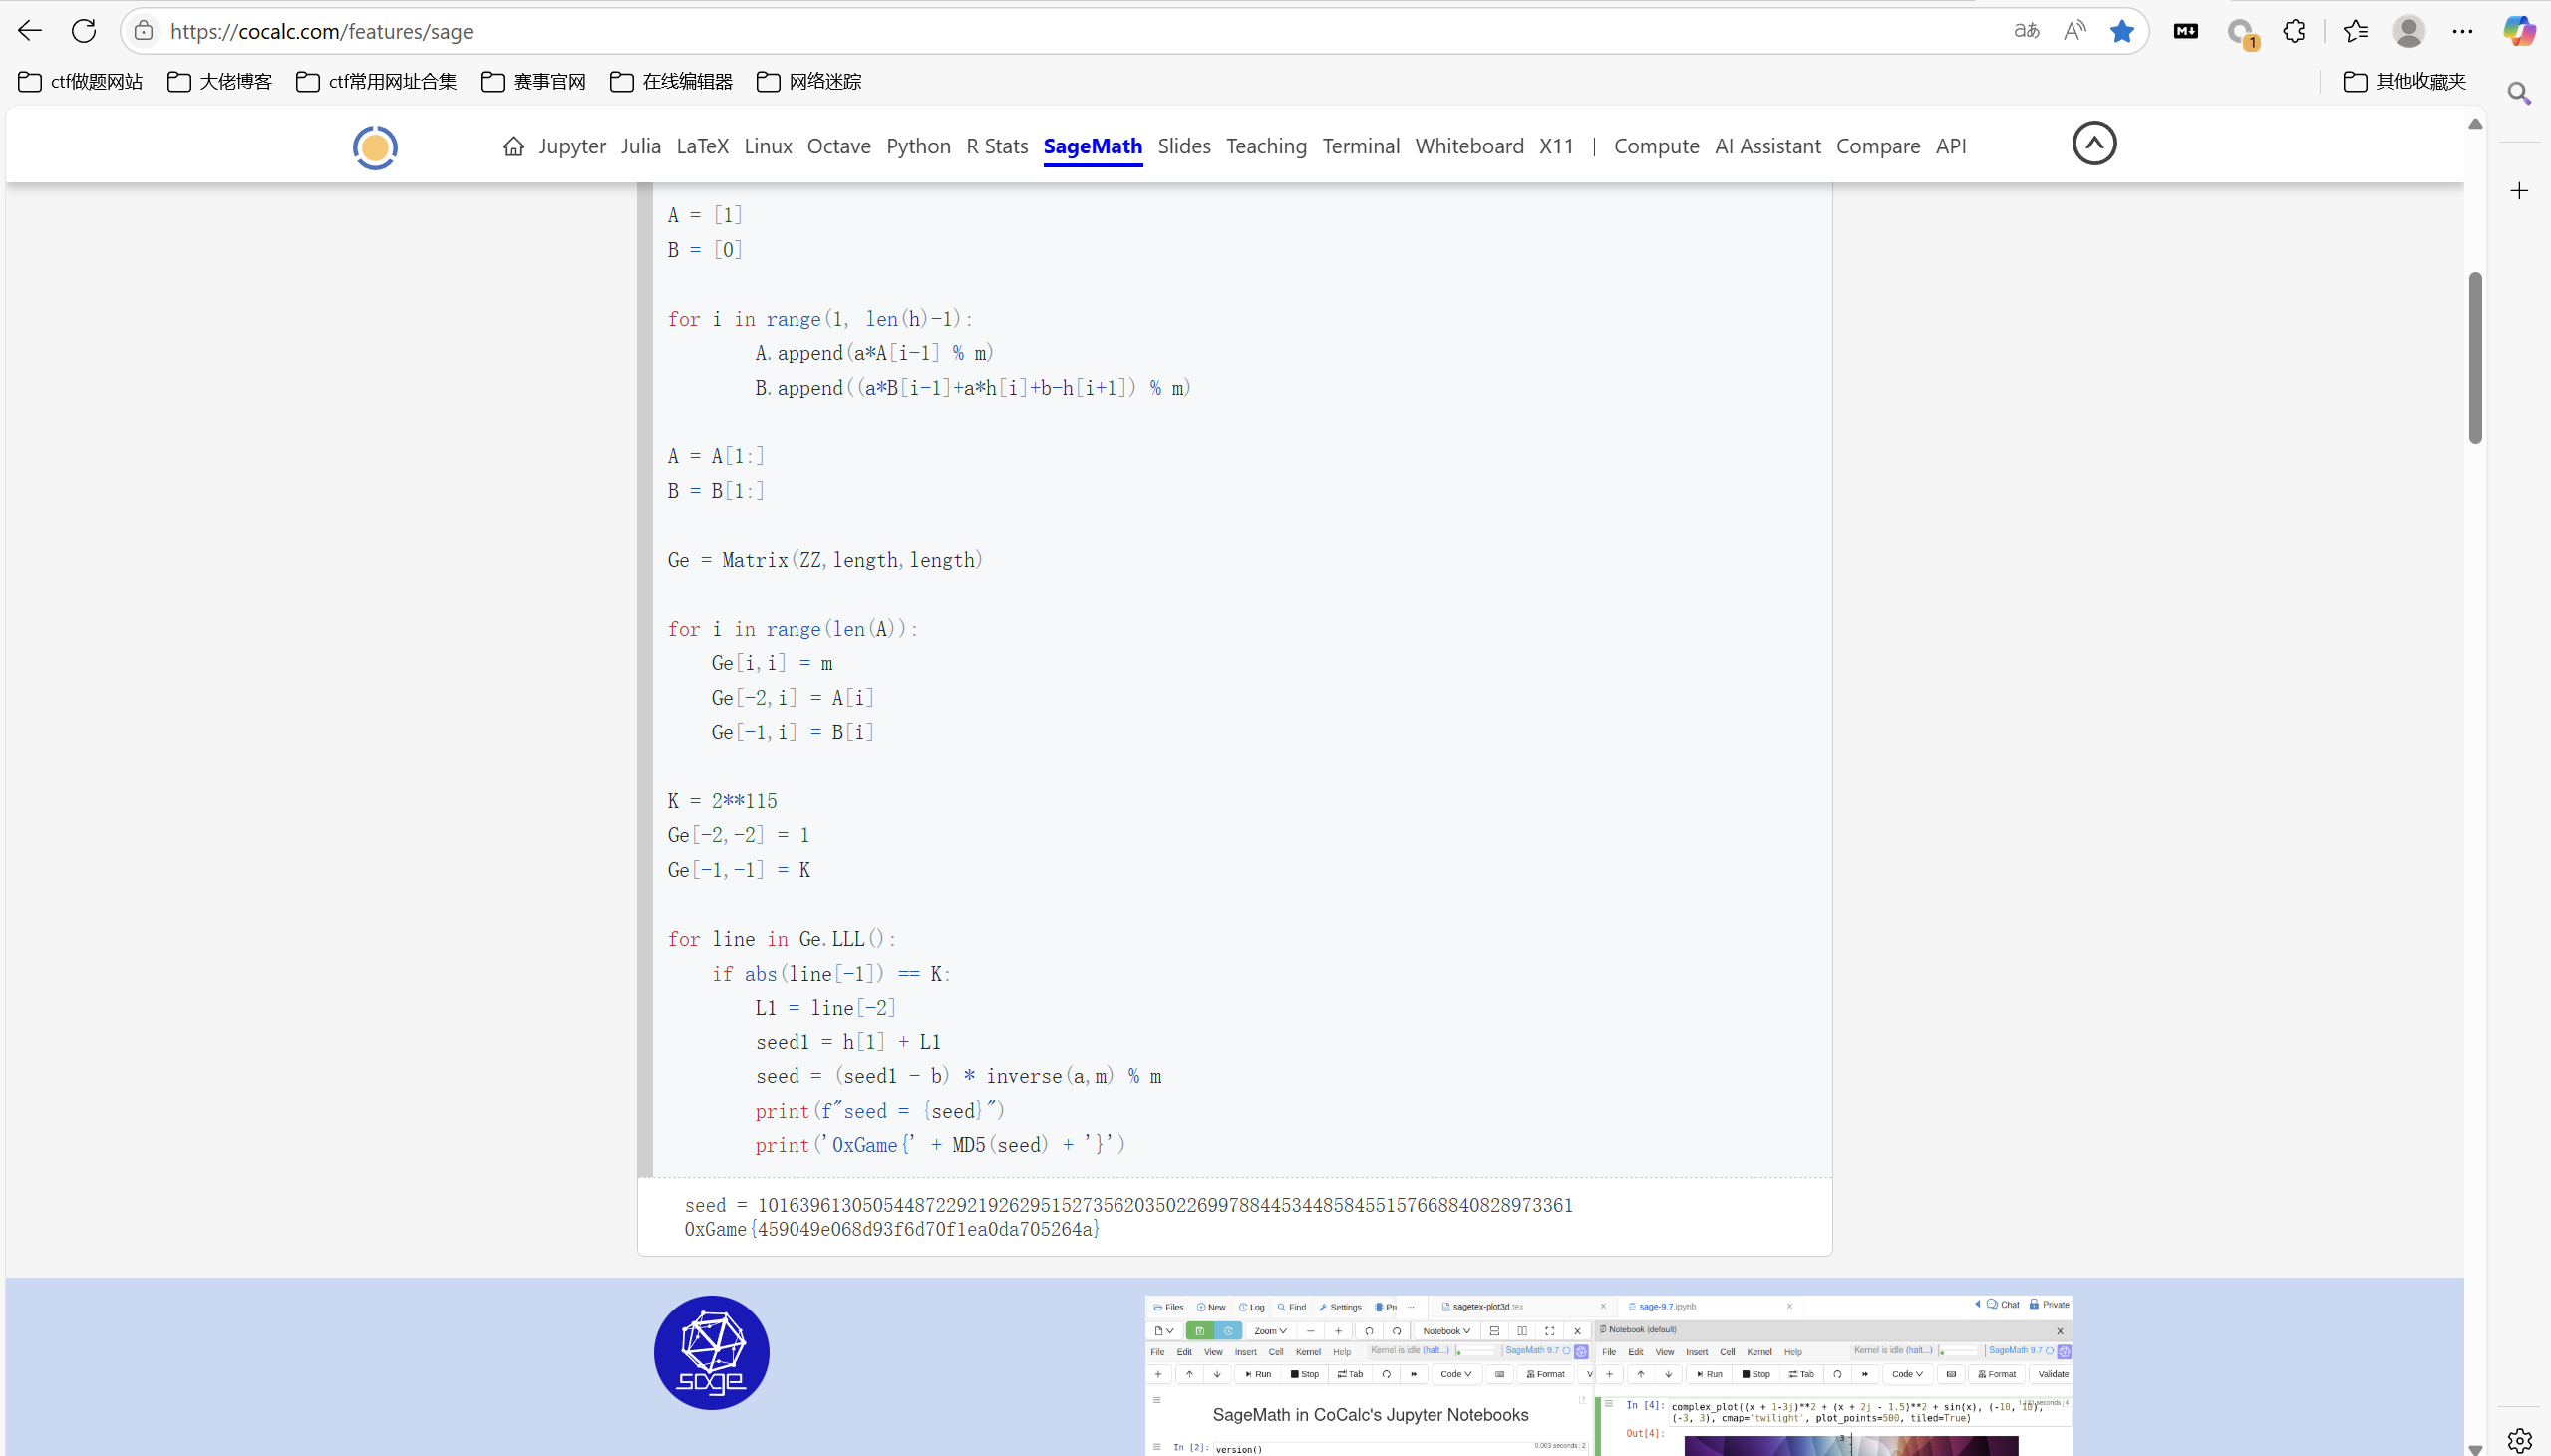Image resolution: width=2551 pixels, height=1456 pixels.
Task: Click the Jupyter notebook screenshot thumbnail
Action: 1608,1375
